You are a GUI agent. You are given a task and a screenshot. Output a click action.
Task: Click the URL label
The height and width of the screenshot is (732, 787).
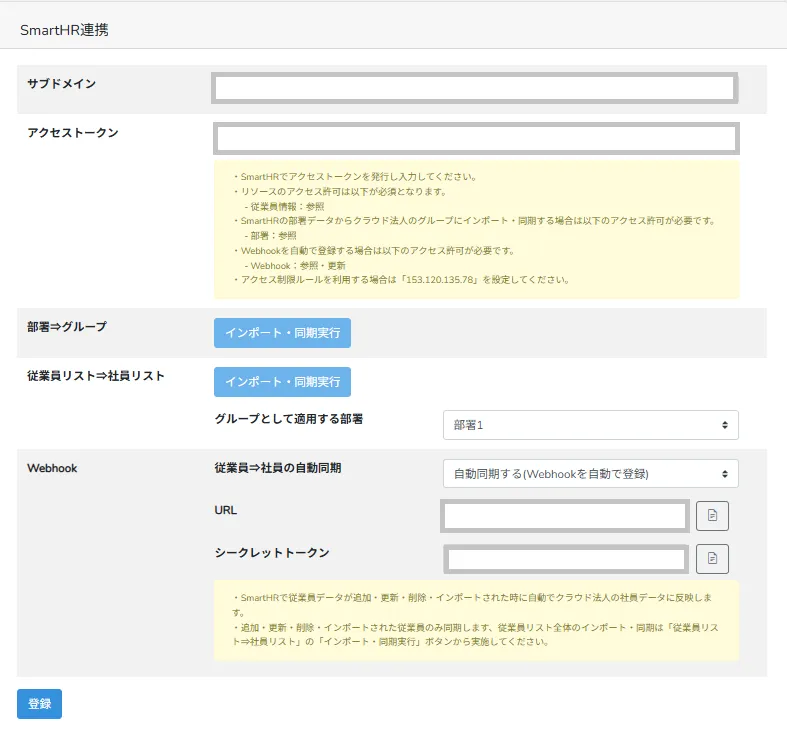[225, 510]
